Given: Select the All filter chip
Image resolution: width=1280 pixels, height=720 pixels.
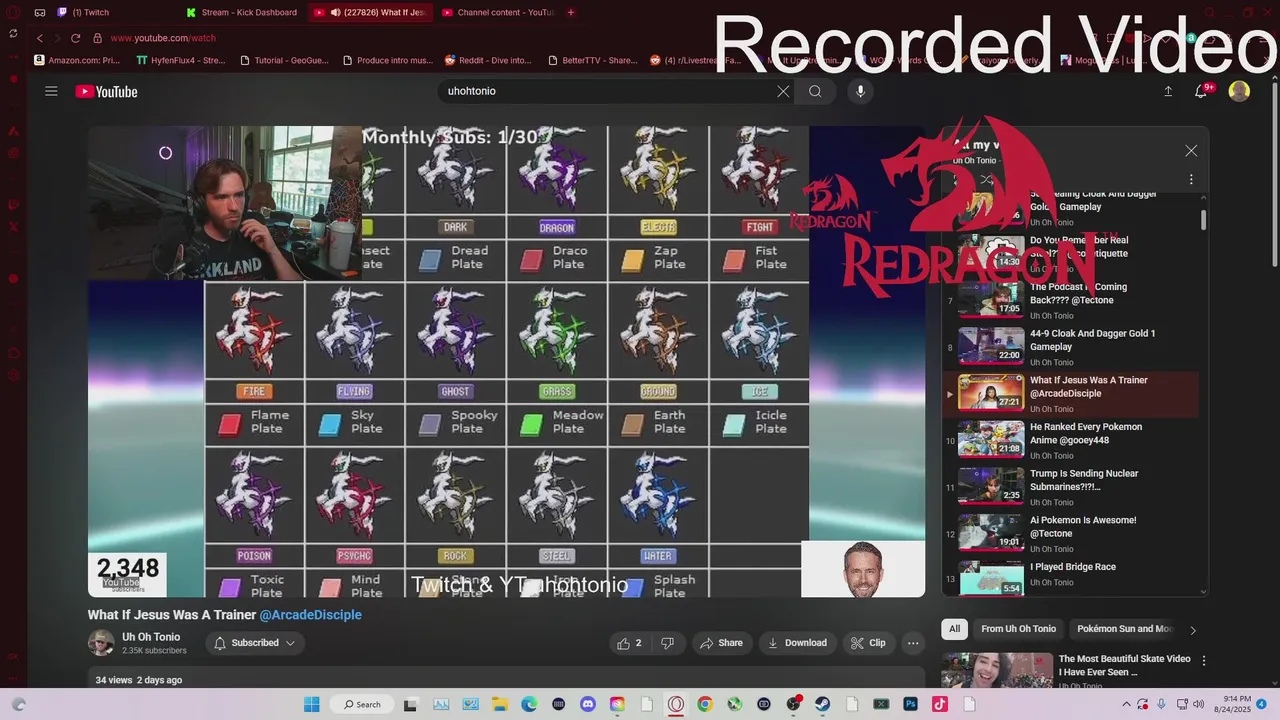Looking at the screenshot, I should click(954, 629).
